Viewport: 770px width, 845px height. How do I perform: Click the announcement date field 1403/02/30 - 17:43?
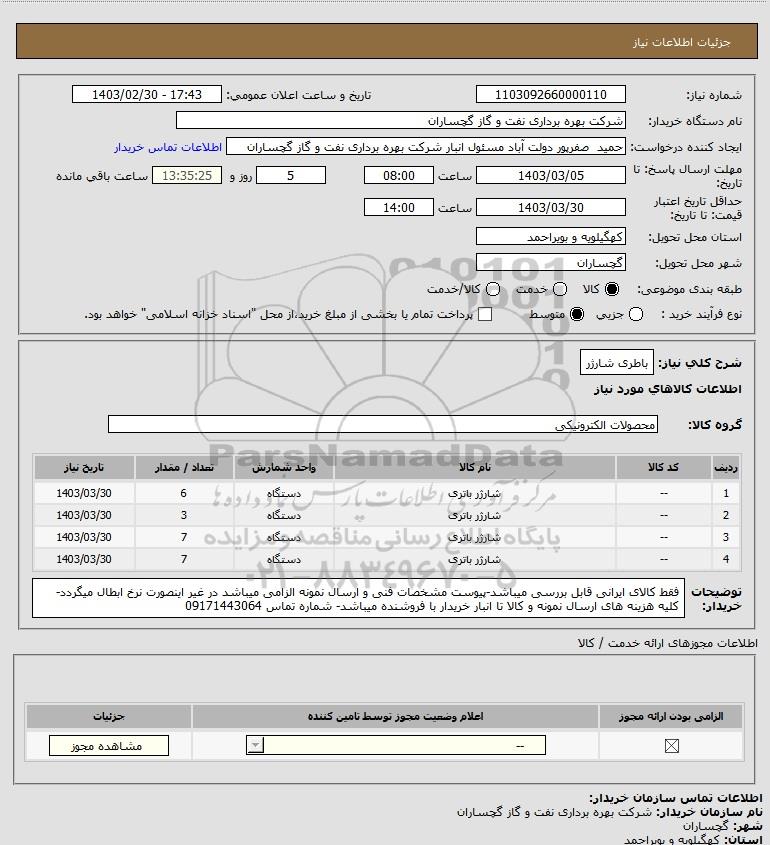click(x=147, y=94)
